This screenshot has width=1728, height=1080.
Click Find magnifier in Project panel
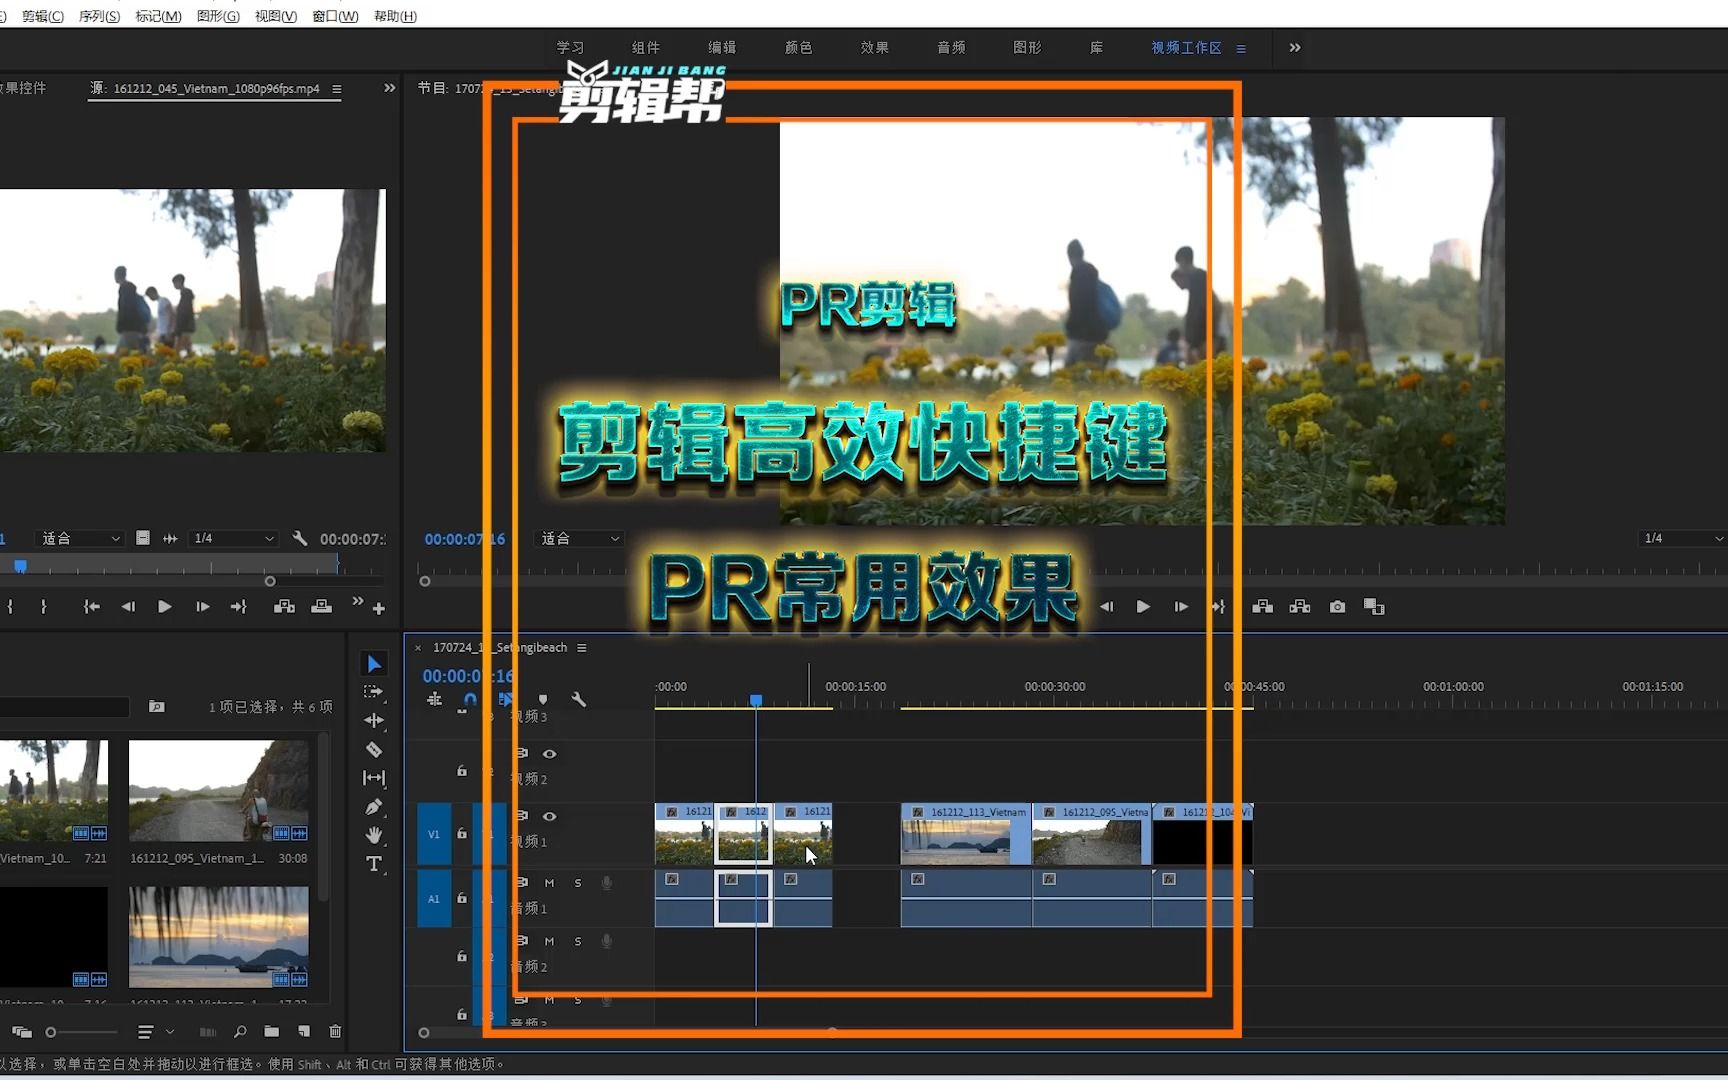pyautogui.click(x=240, y=1031)
